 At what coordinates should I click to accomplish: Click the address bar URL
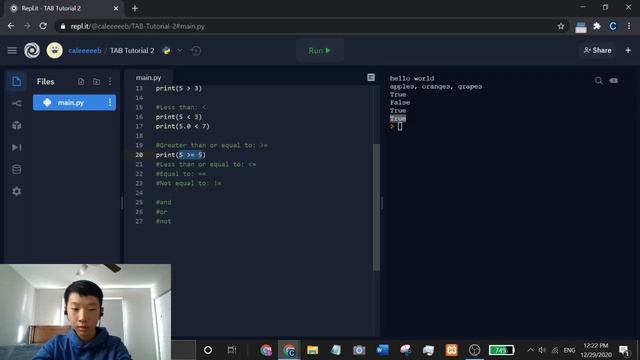click(x=138, y=26)
